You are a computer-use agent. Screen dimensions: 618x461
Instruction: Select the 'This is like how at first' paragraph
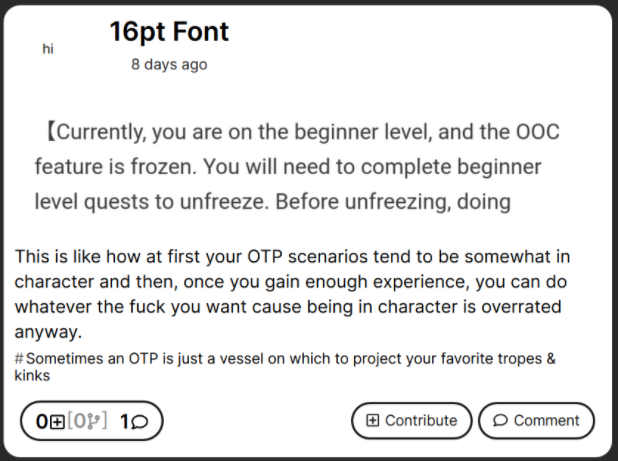[292, 294]
